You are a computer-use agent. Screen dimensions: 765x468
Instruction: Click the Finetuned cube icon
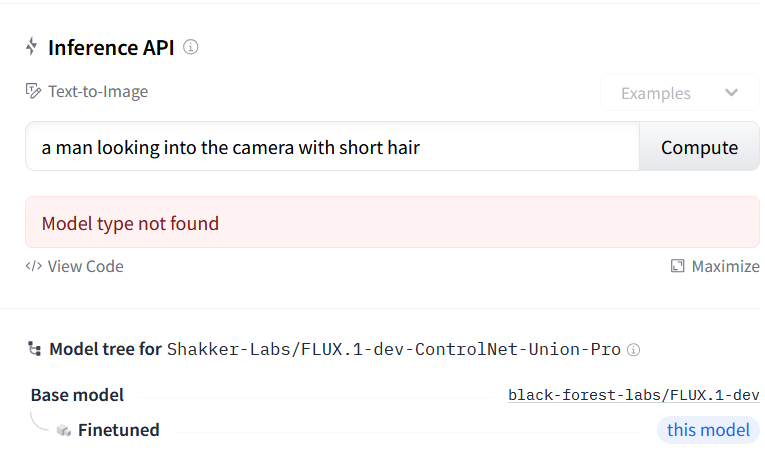[x=64, y=431]
